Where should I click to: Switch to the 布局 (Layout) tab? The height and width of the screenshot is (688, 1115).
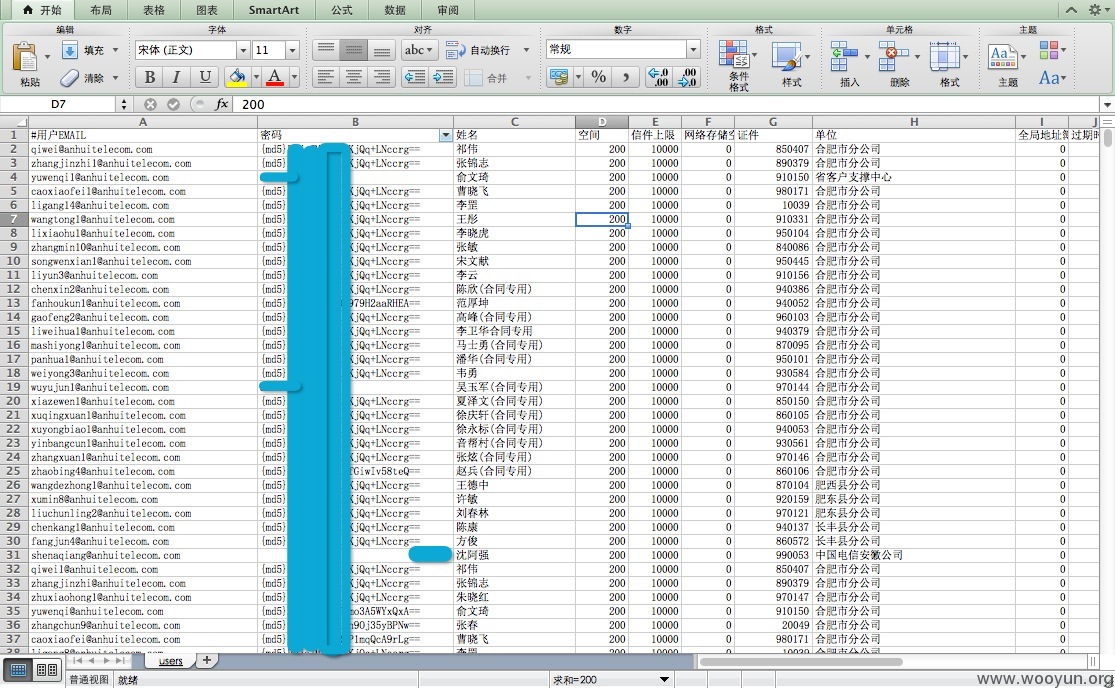[x=101, y=10]
